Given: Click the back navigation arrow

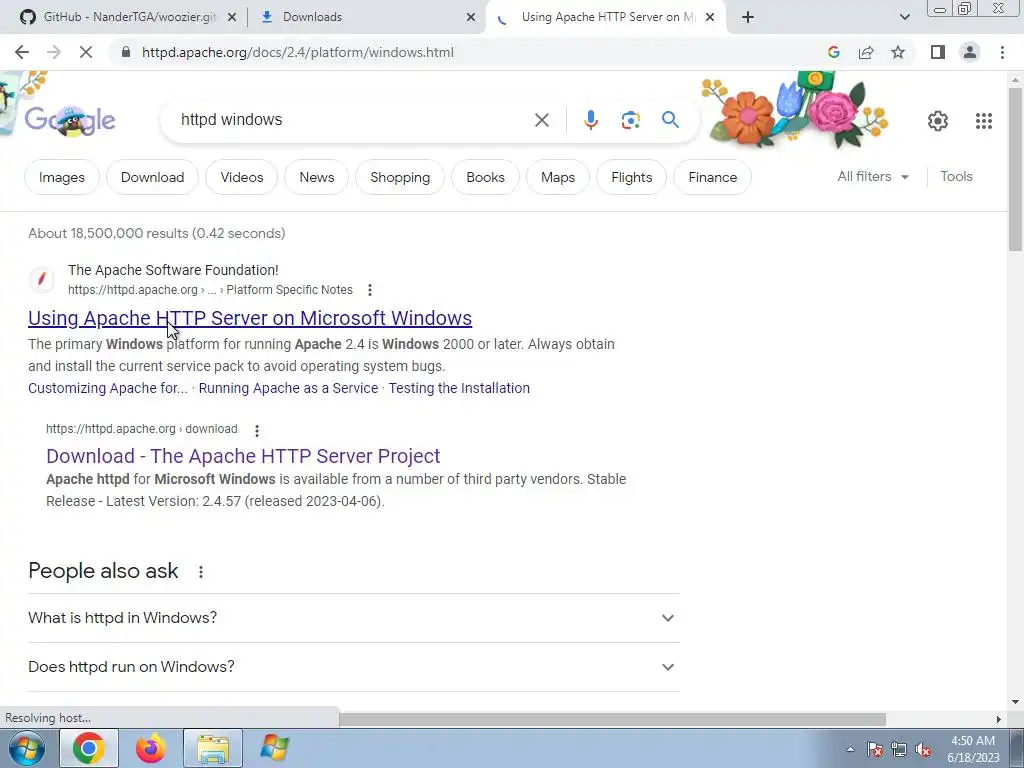Looking at the screenshot, I should [22, 52].
